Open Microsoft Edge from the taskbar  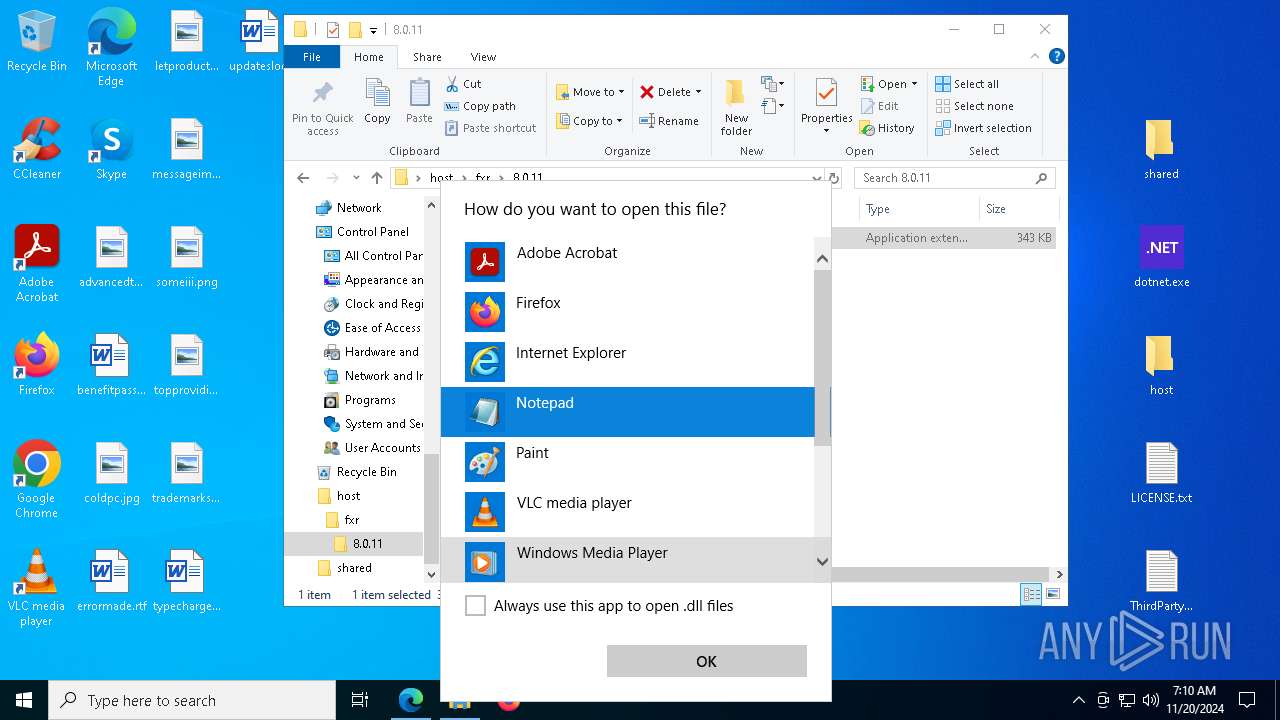pos(410,700)
